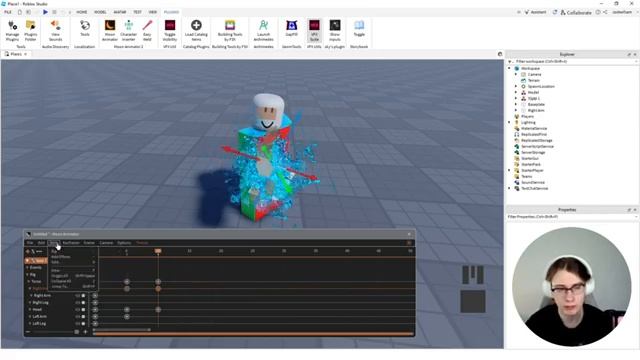Screen dimensions: 640x360
Task: Open the VFX Suite plugin
Action: click(314, 30)
